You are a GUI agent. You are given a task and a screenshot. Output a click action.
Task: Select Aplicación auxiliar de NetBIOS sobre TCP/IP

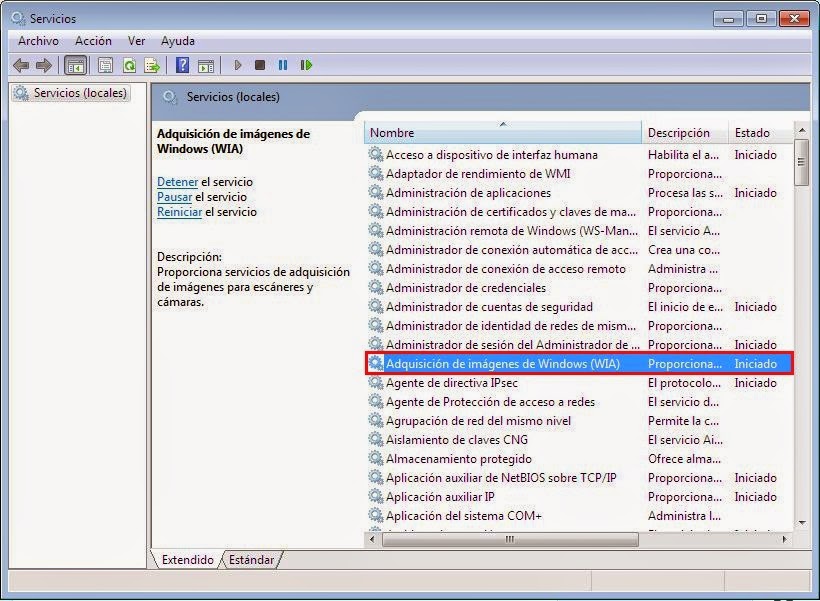[579, 478]
